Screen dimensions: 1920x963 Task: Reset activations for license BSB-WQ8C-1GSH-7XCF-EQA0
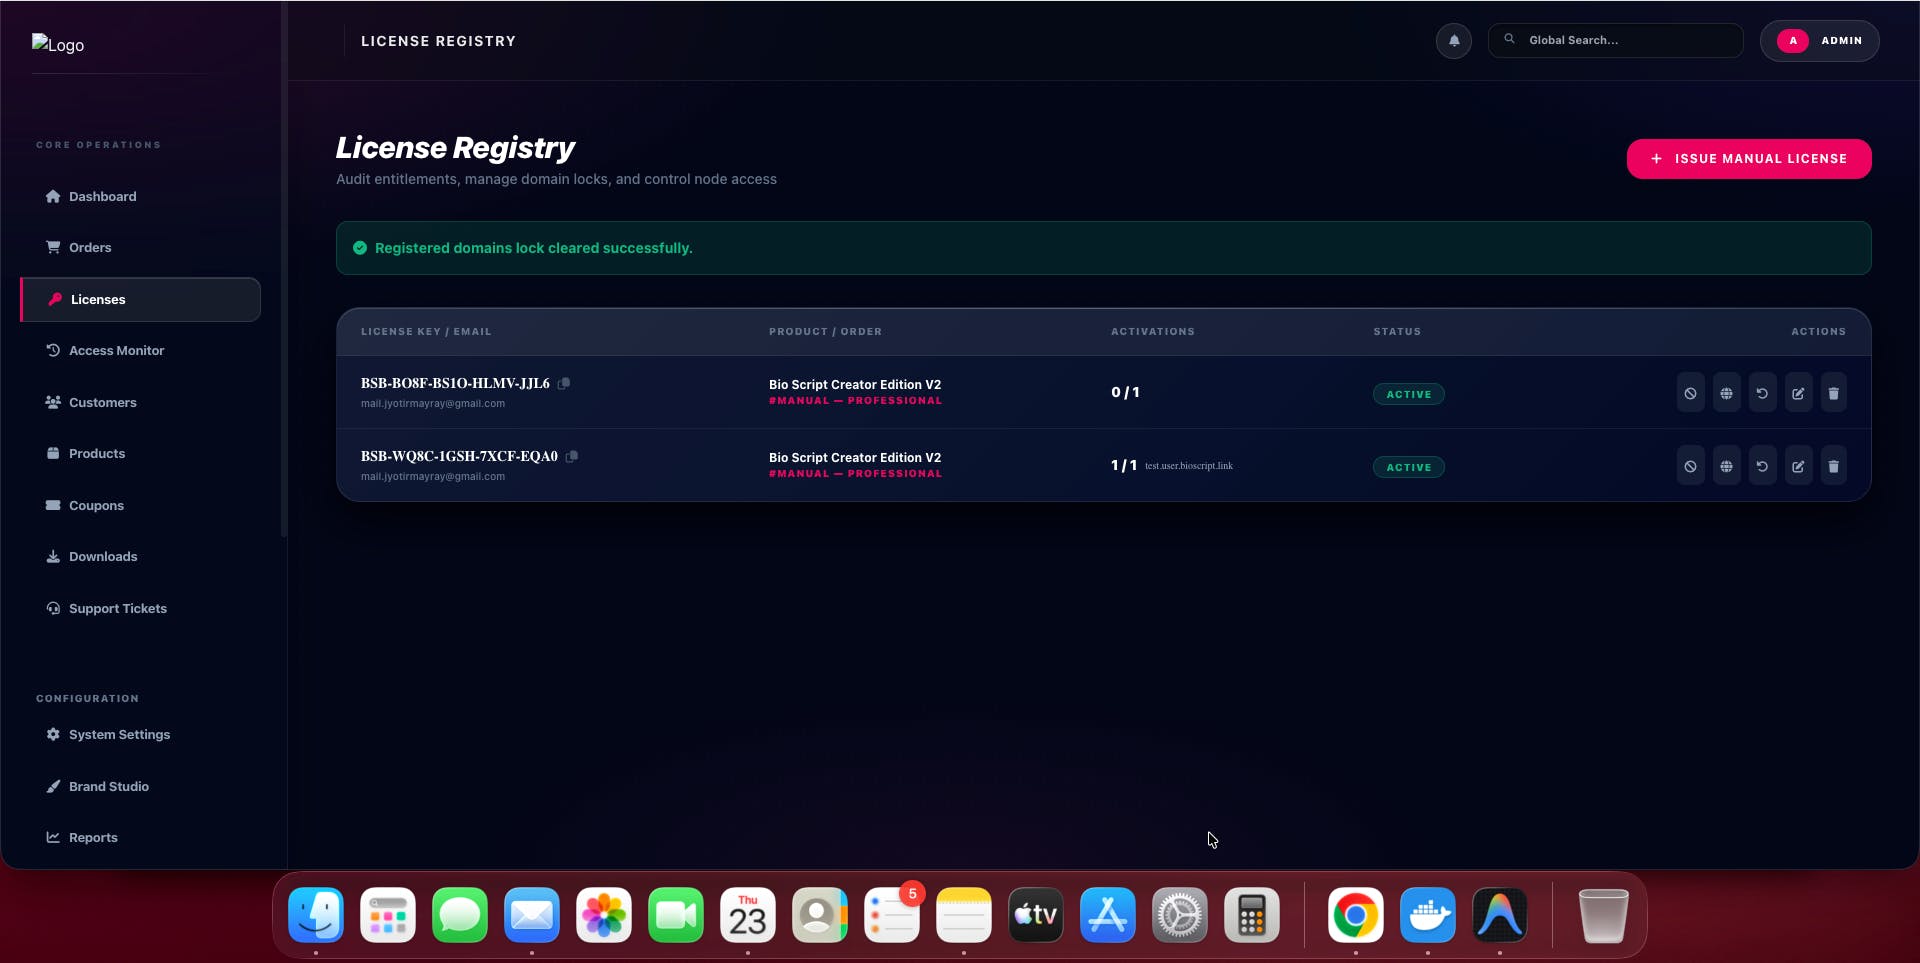click(1762, 466)
